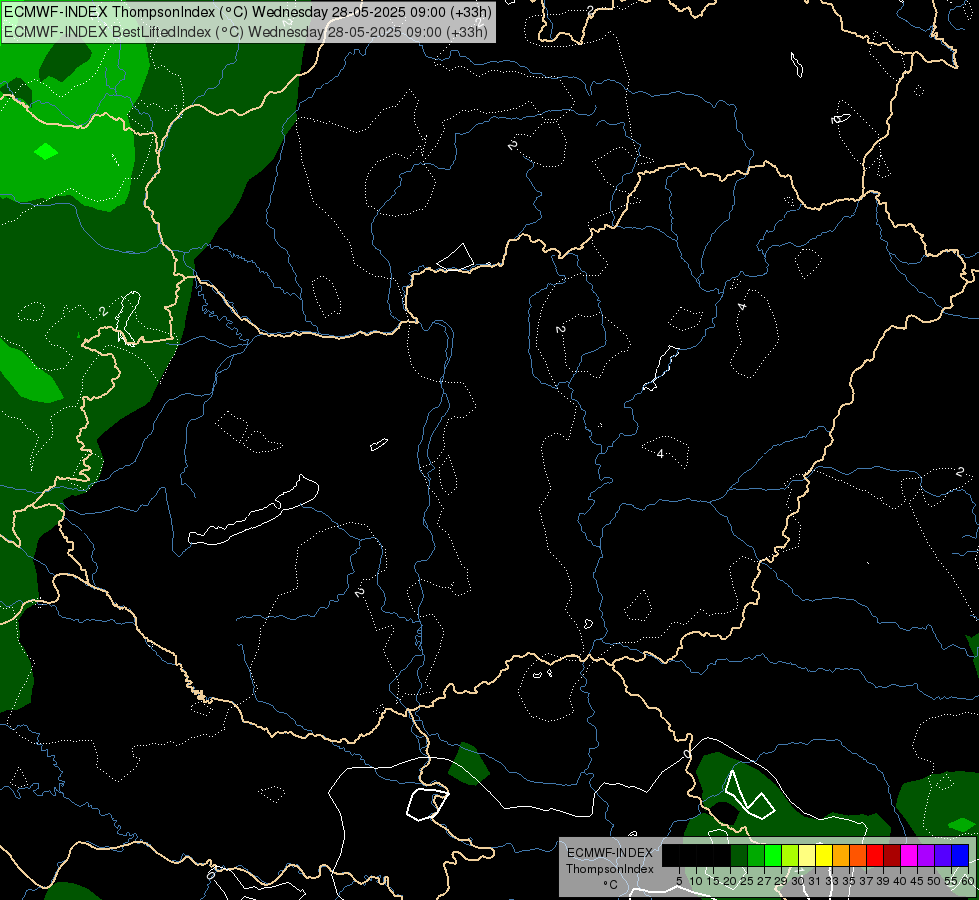Click the legend tick value 10

696,881
